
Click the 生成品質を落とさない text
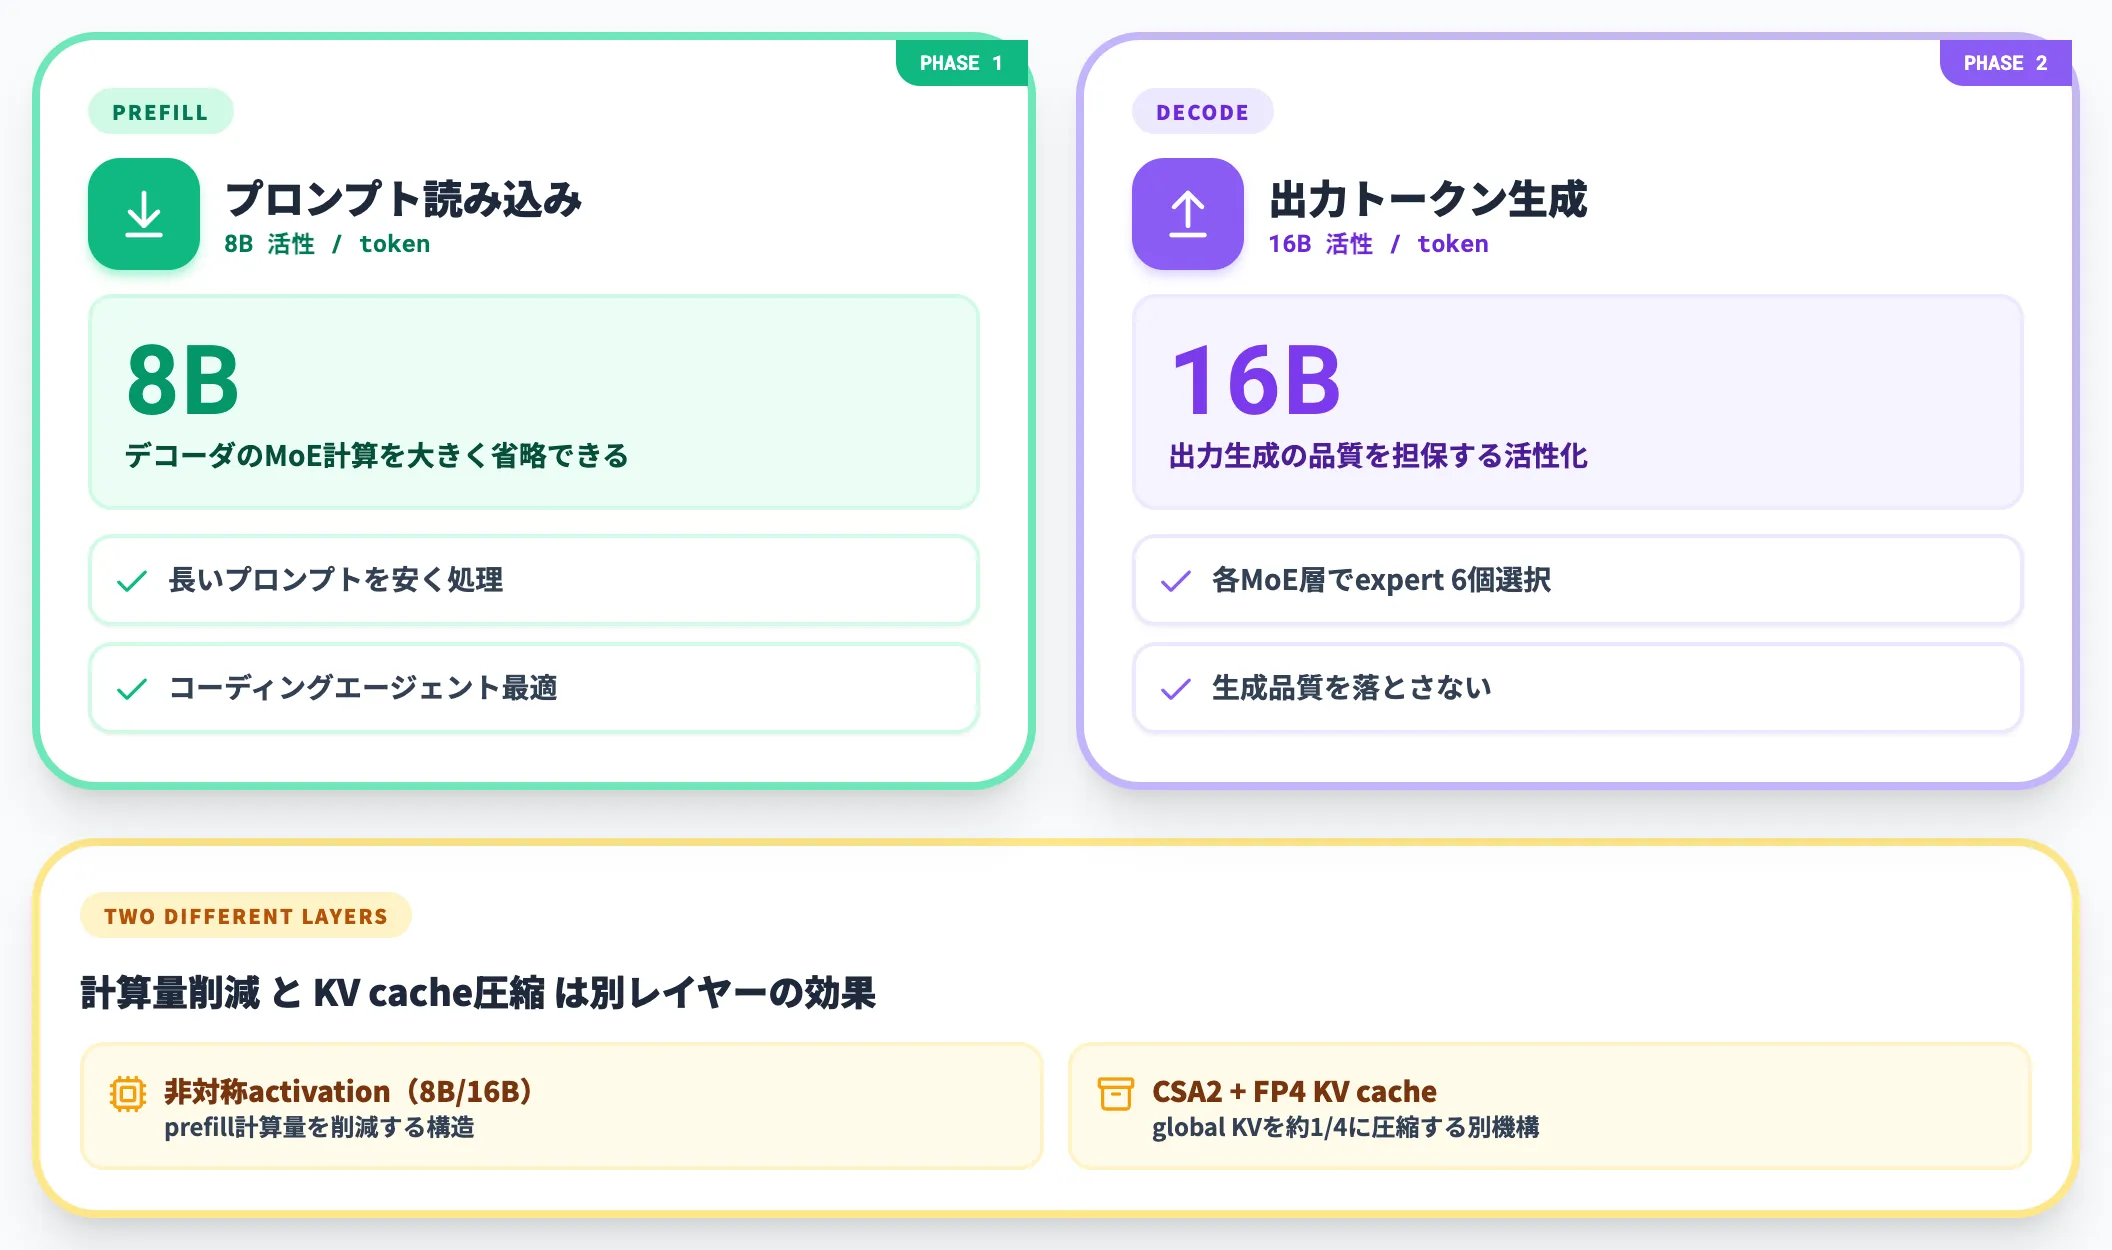pyautogui.click(x=1352, y=688)
